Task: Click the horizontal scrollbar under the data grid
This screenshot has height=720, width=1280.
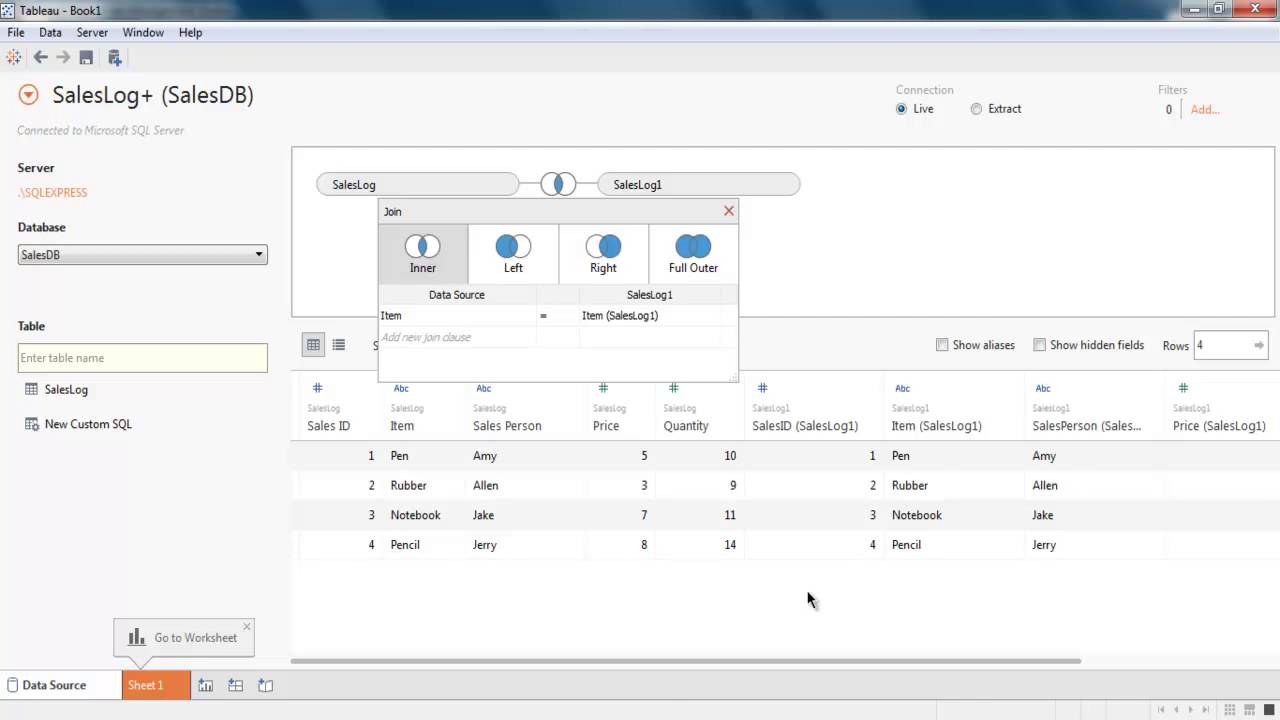Action: [x=686, y=661]
